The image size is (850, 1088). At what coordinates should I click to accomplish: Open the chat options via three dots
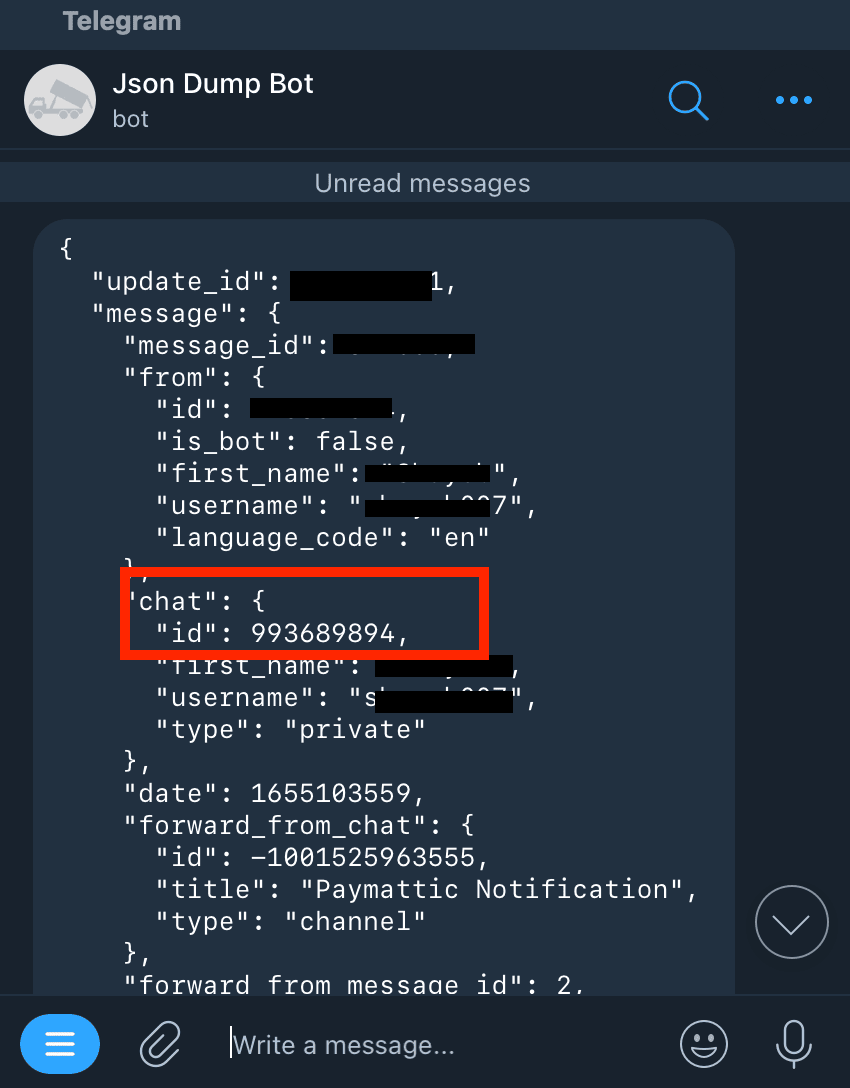point(793,100)
